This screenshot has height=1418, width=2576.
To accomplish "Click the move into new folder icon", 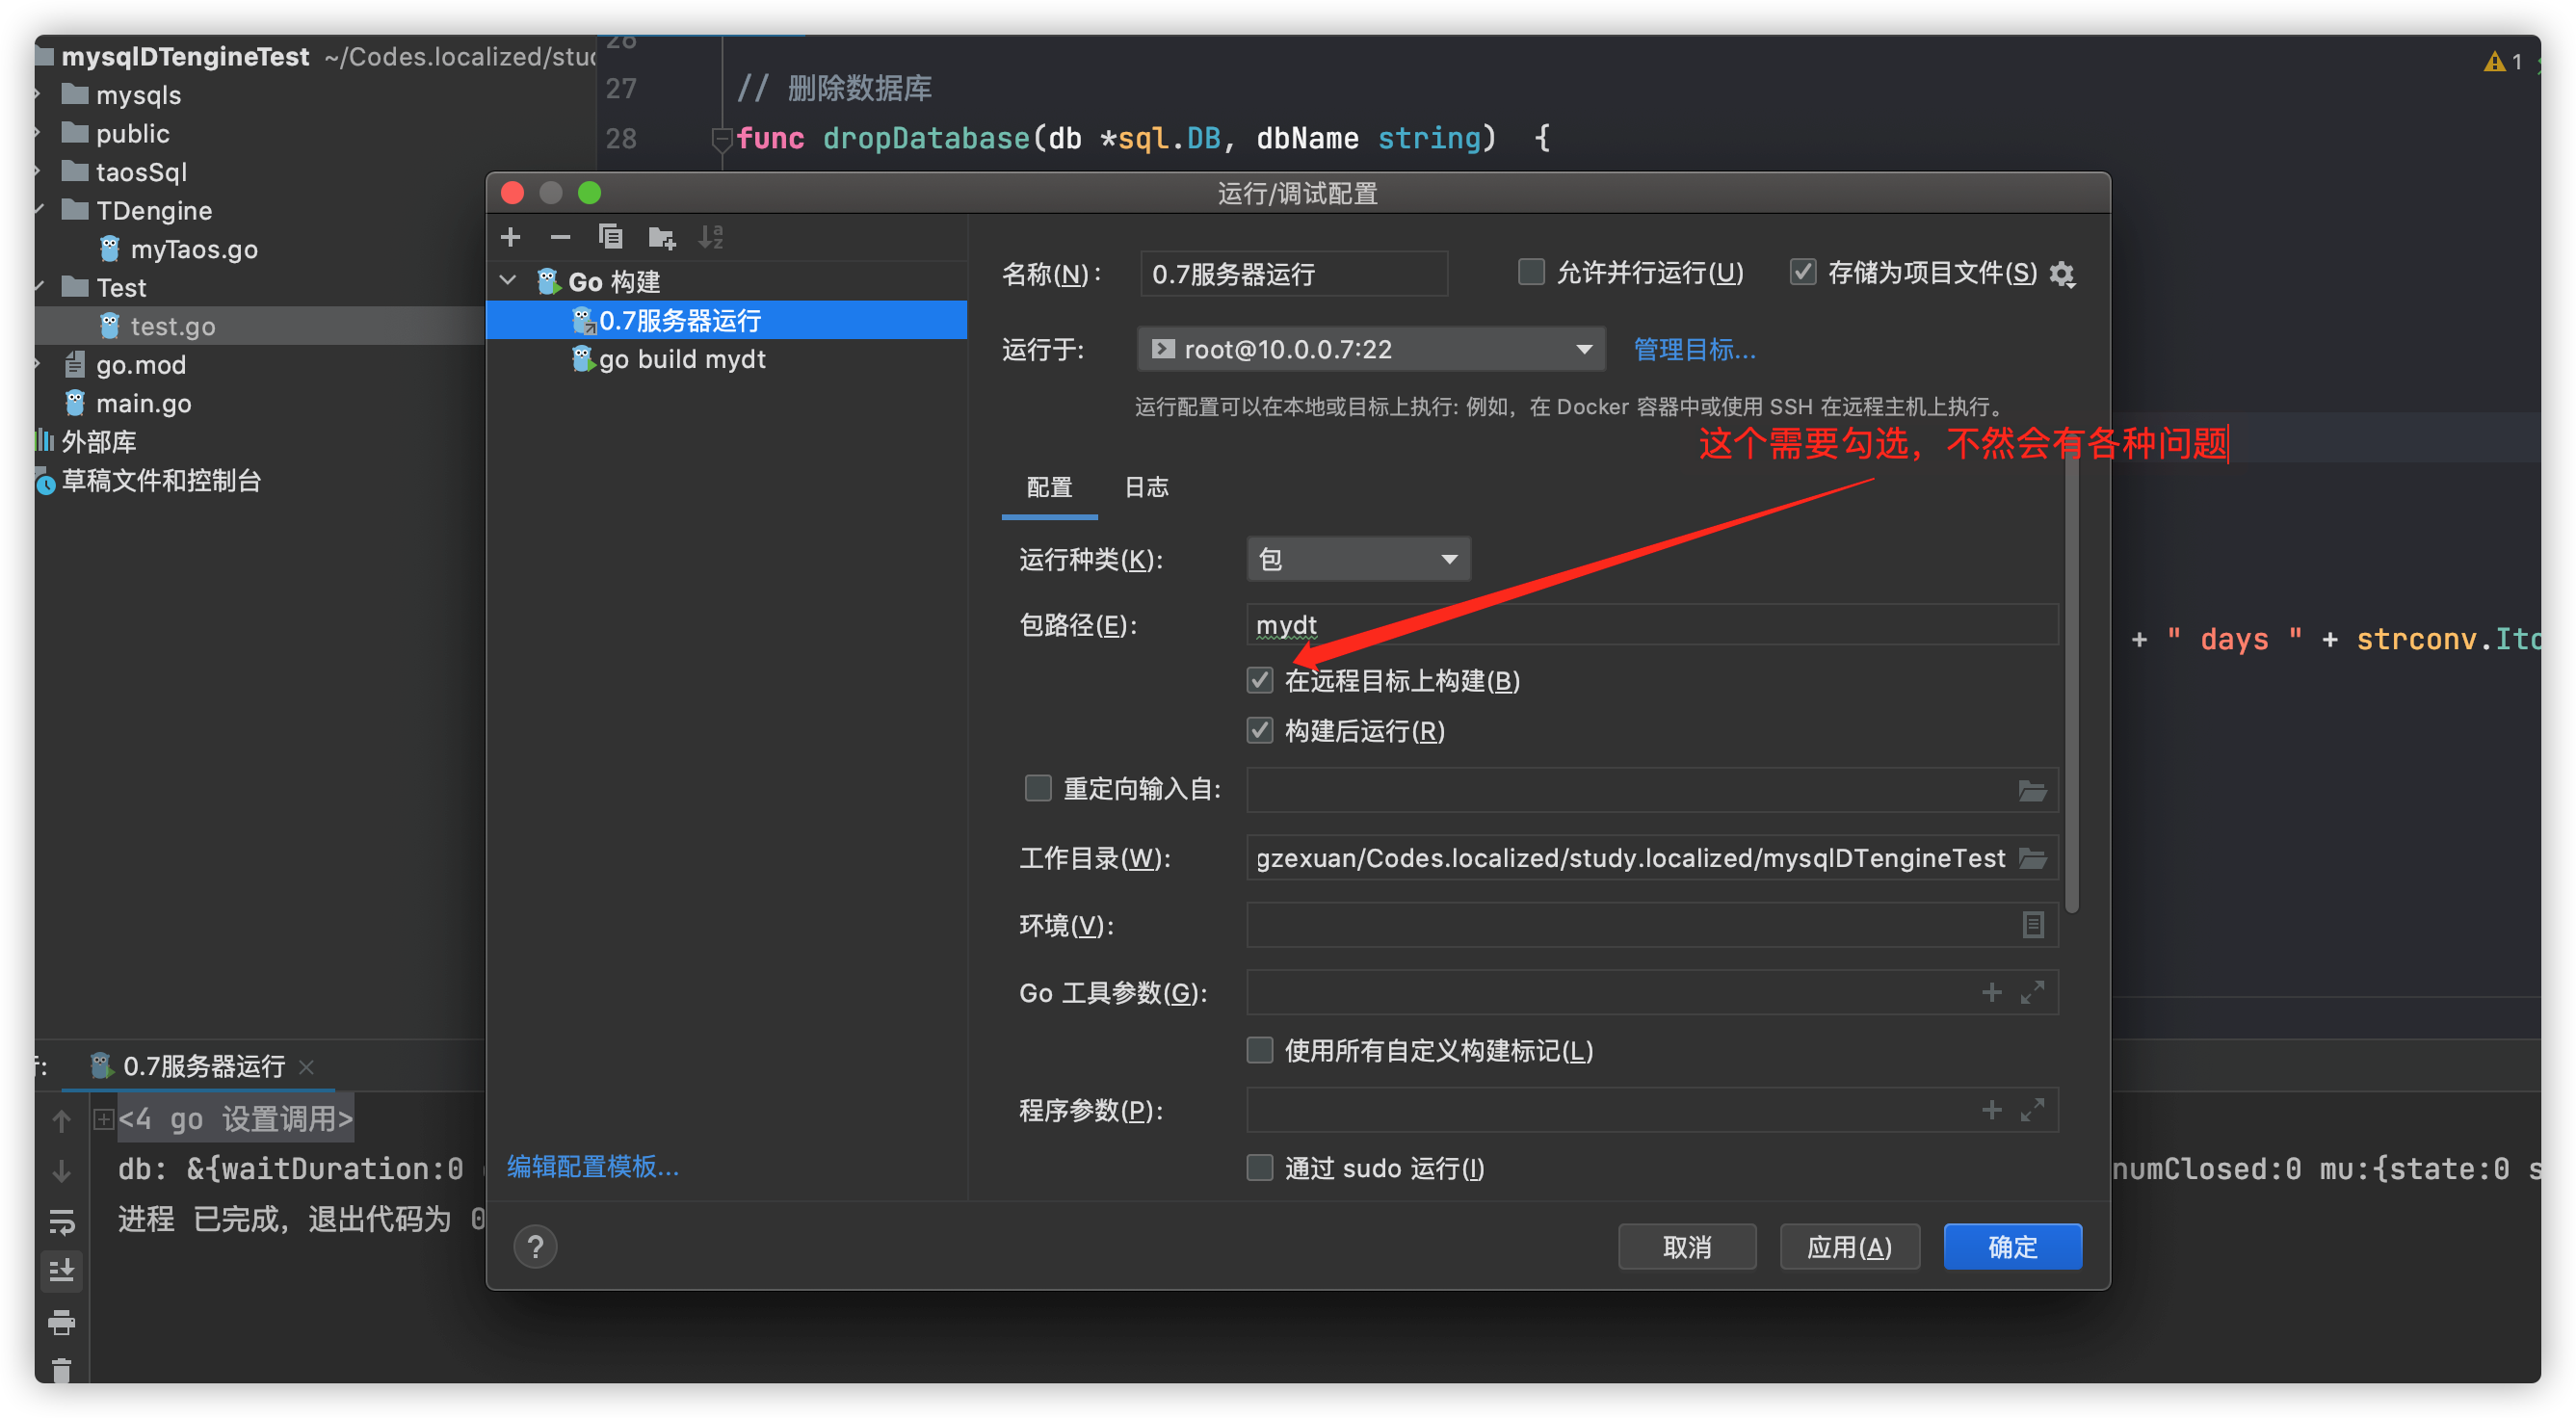I will 661,237.
